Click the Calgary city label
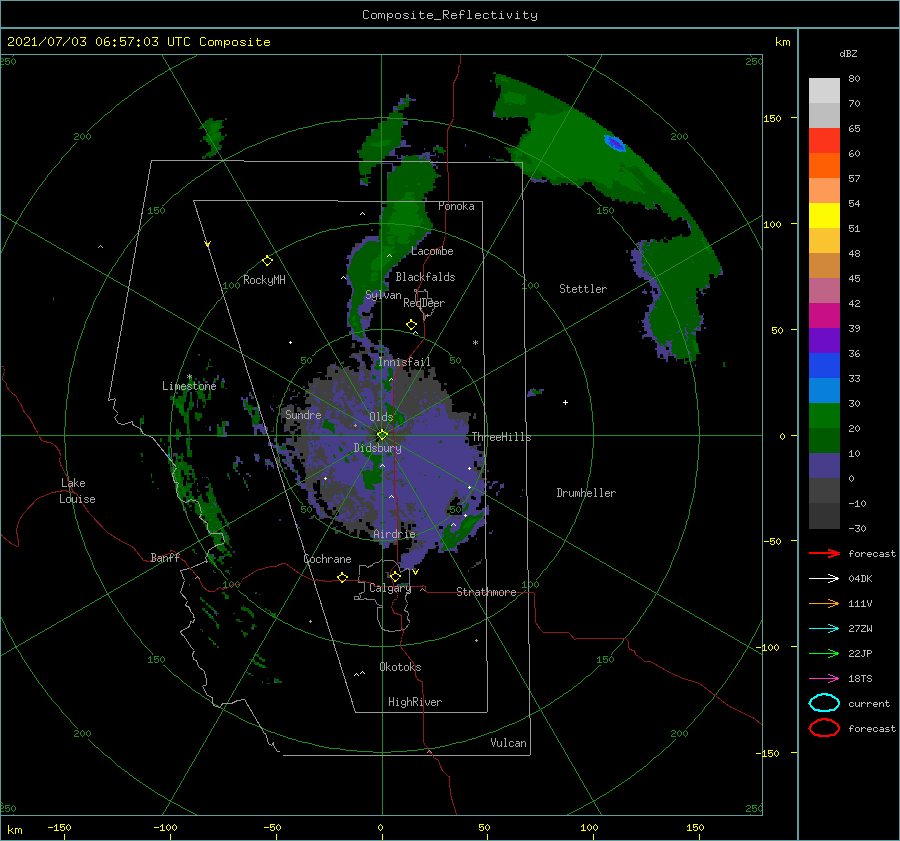Viewport: 900px width, 841px height. pos(390,588)
